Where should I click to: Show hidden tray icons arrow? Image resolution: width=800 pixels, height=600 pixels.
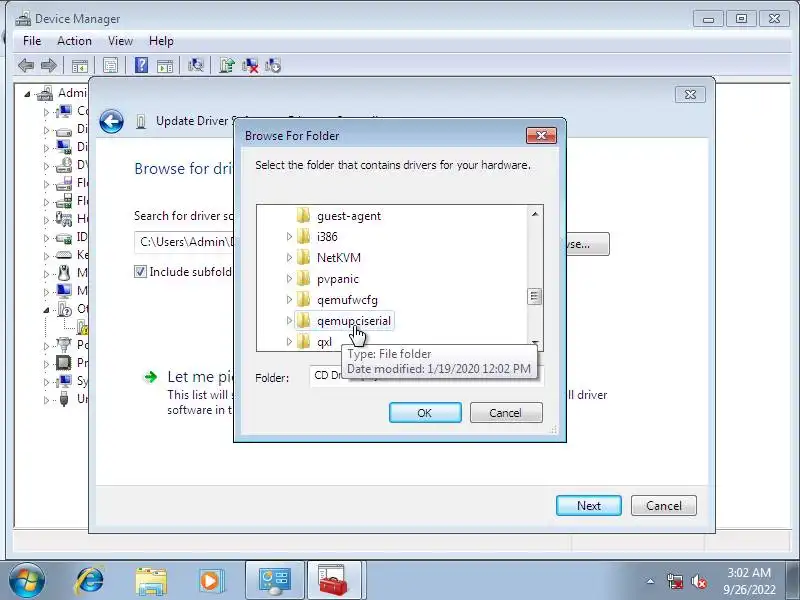(x=650, y=581)
